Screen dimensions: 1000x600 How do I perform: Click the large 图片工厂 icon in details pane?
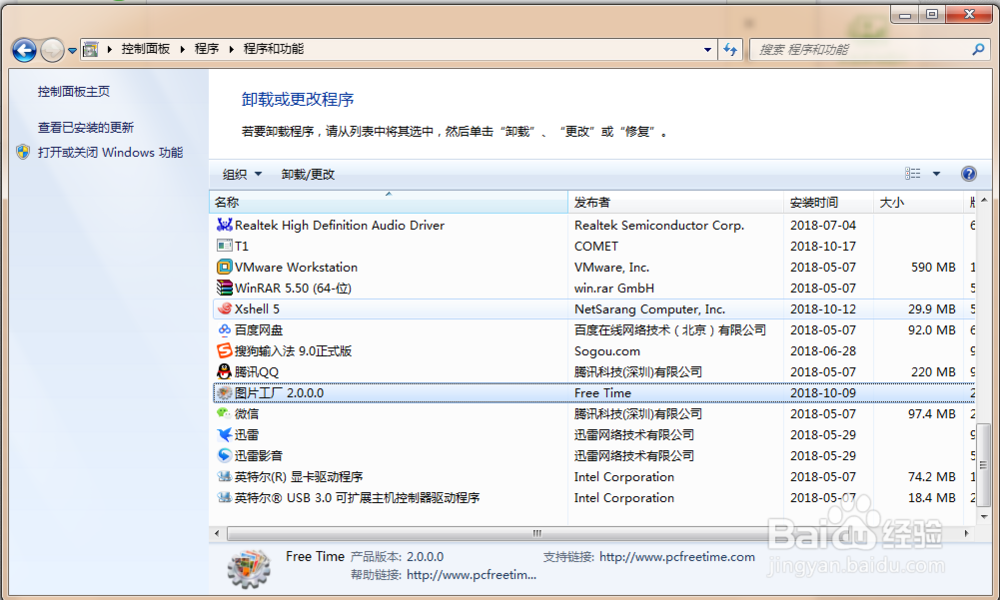pyautogui.click(x=249, y=567)
